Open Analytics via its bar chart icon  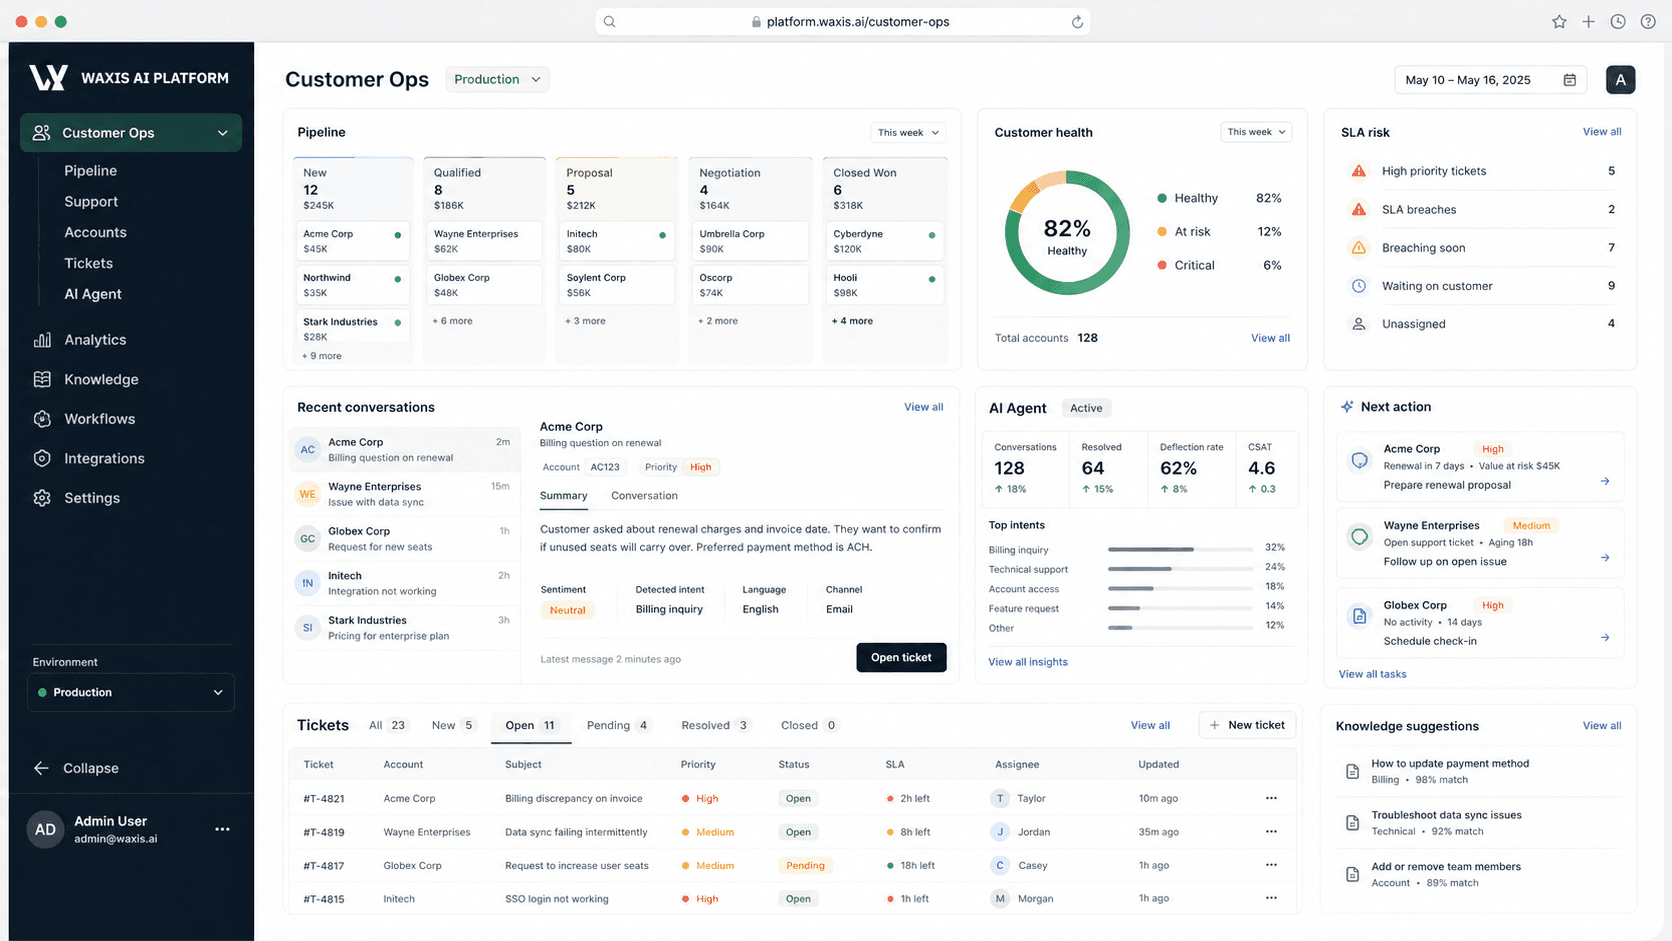coord(42,340)
